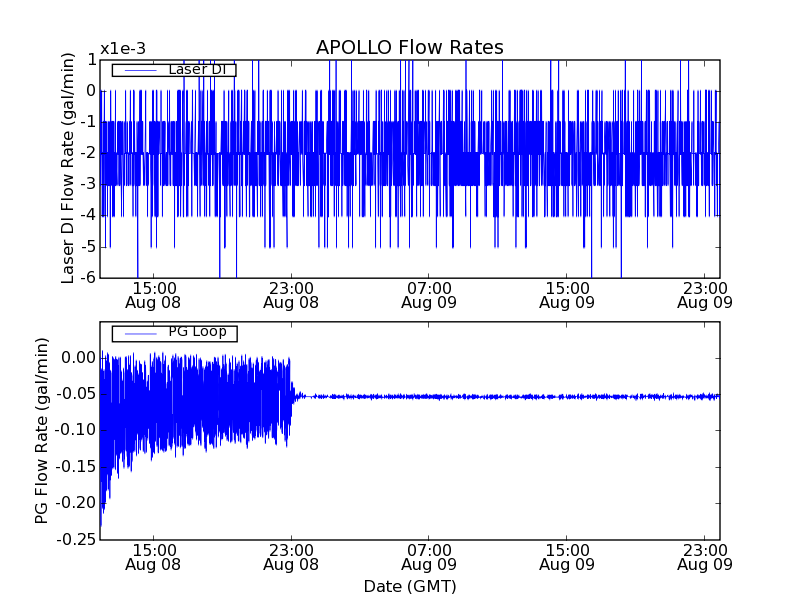
Task: Click the 07:00 Aug 09 tick on top plot
Action: pyautogui.click(x=429, y=294)
